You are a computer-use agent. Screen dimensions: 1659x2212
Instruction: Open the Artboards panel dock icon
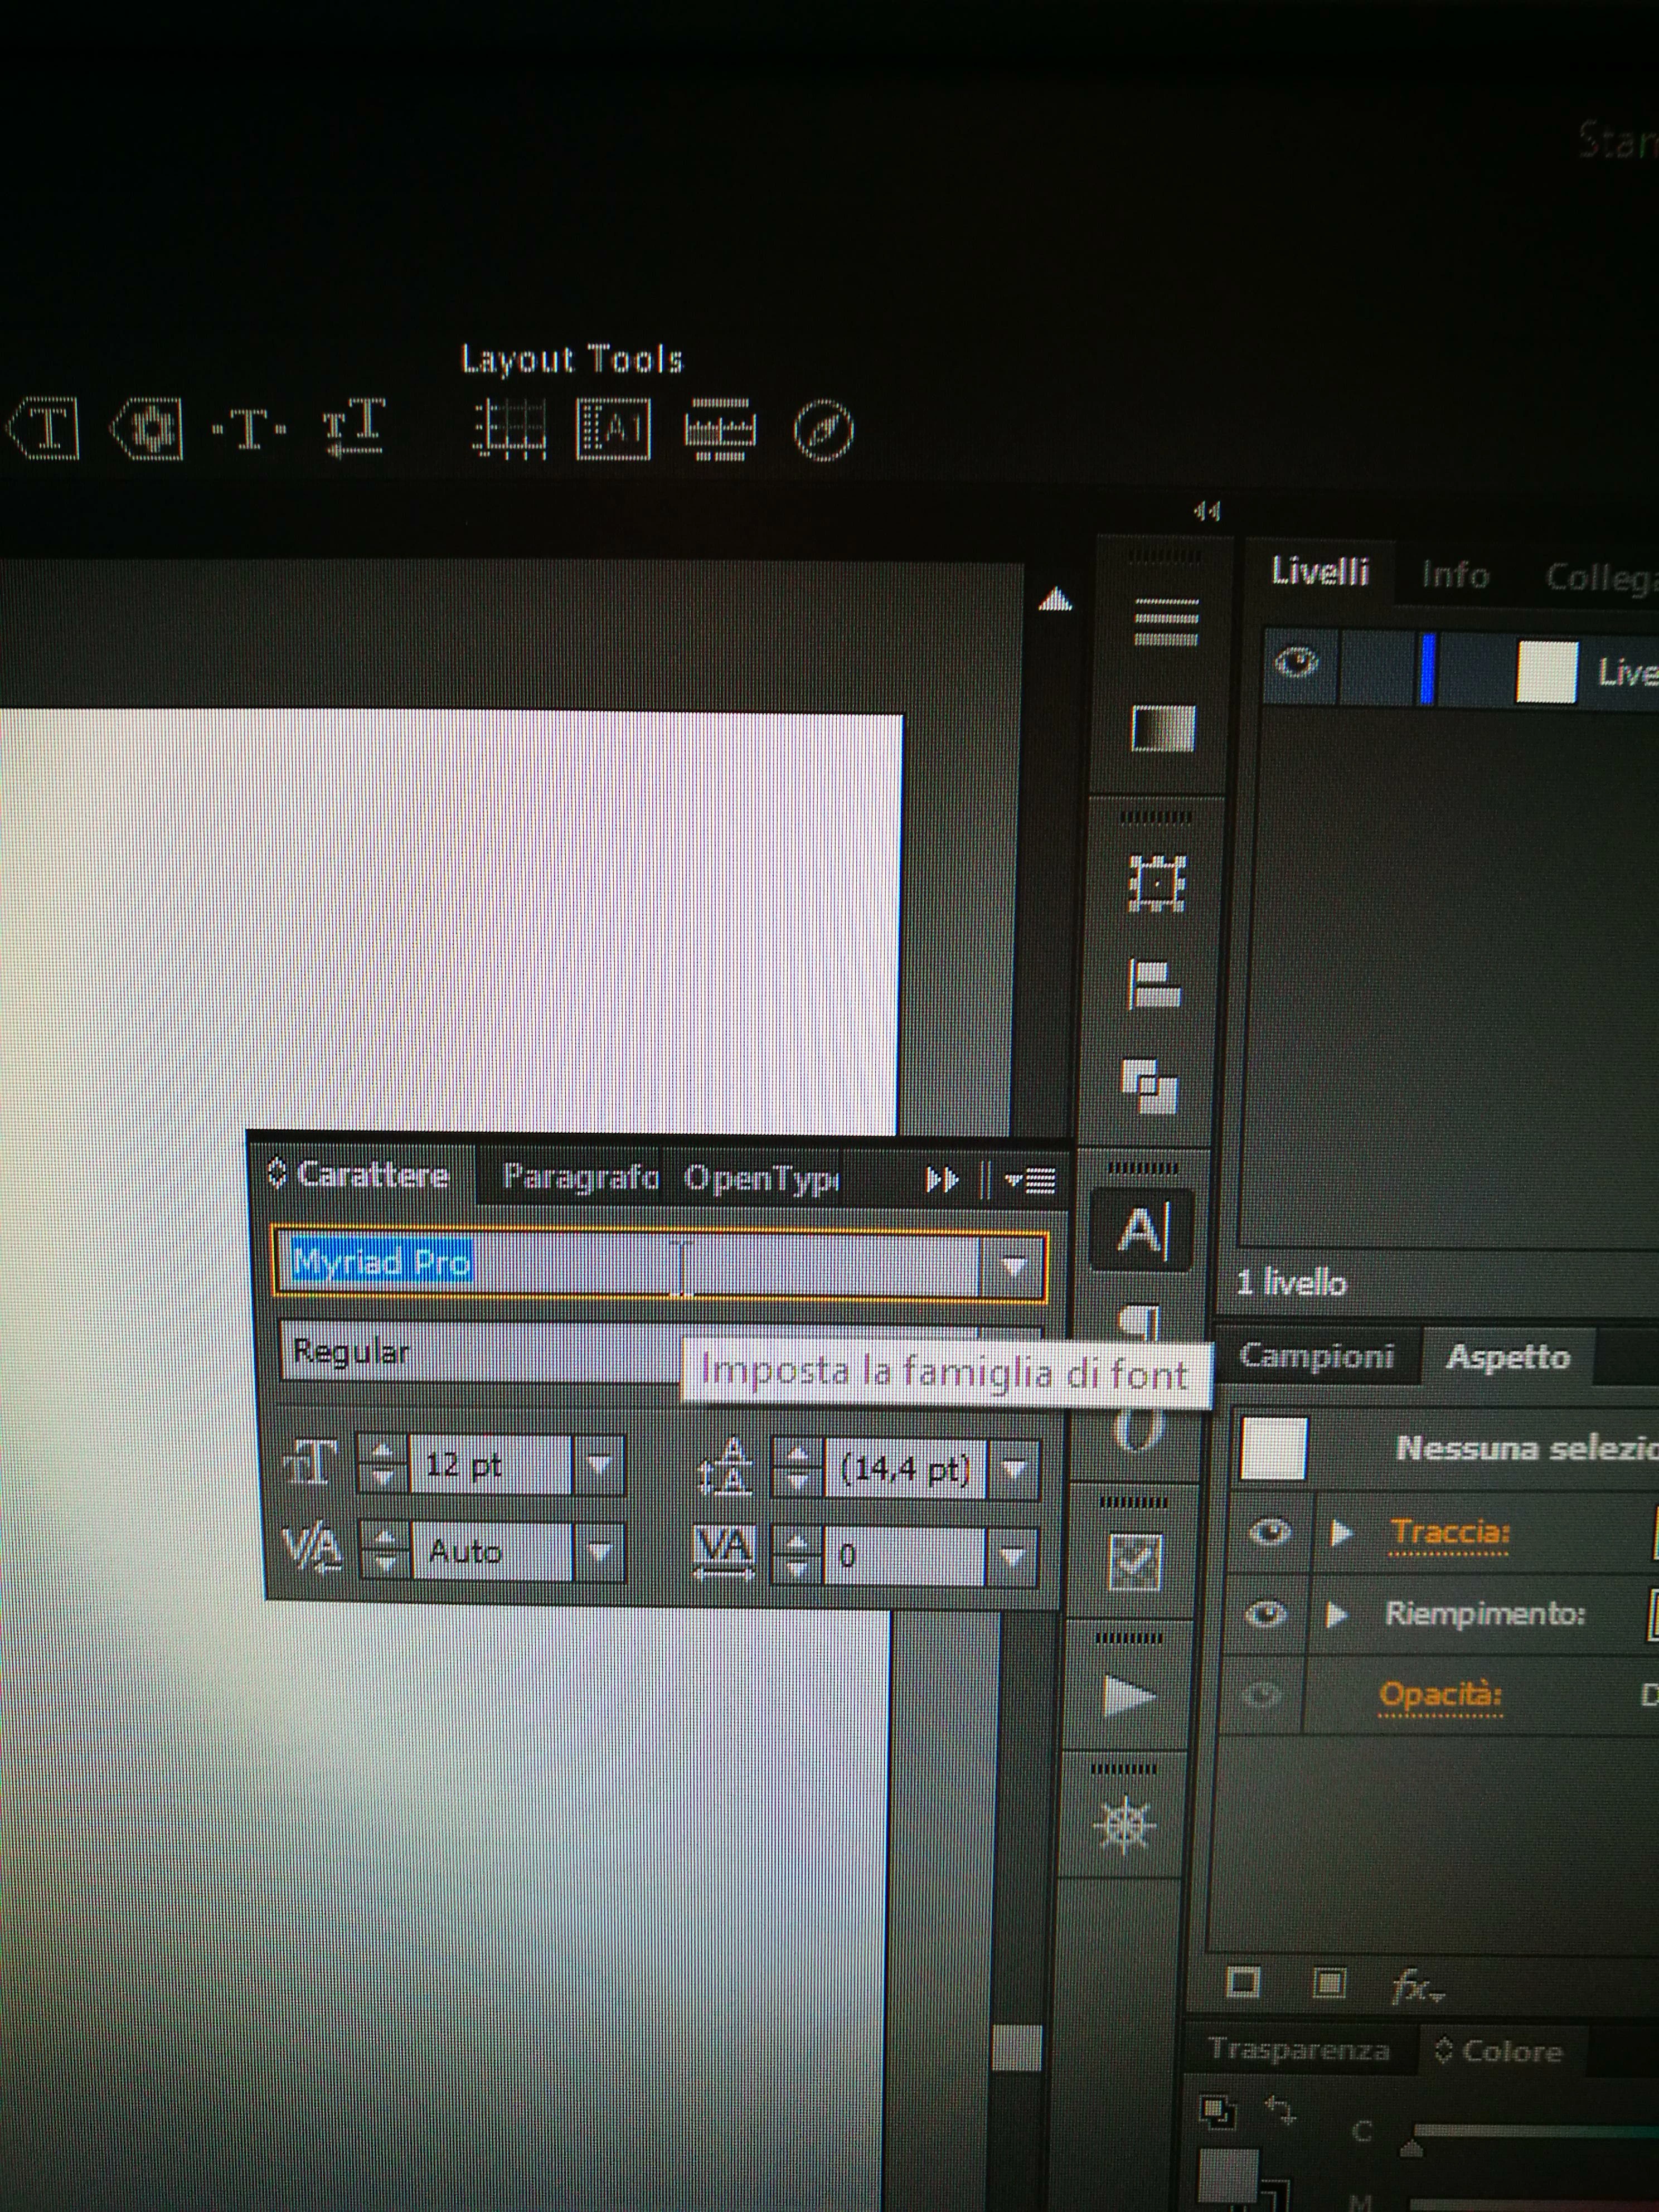click(x=1157, y=883)
